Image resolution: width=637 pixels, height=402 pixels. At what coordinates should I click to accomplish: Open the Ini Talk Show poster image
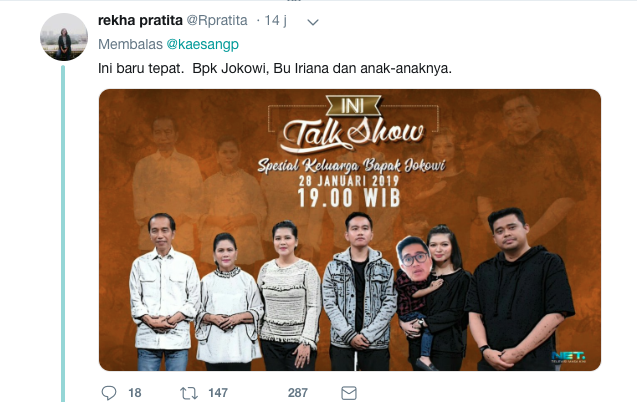[350, 230]
